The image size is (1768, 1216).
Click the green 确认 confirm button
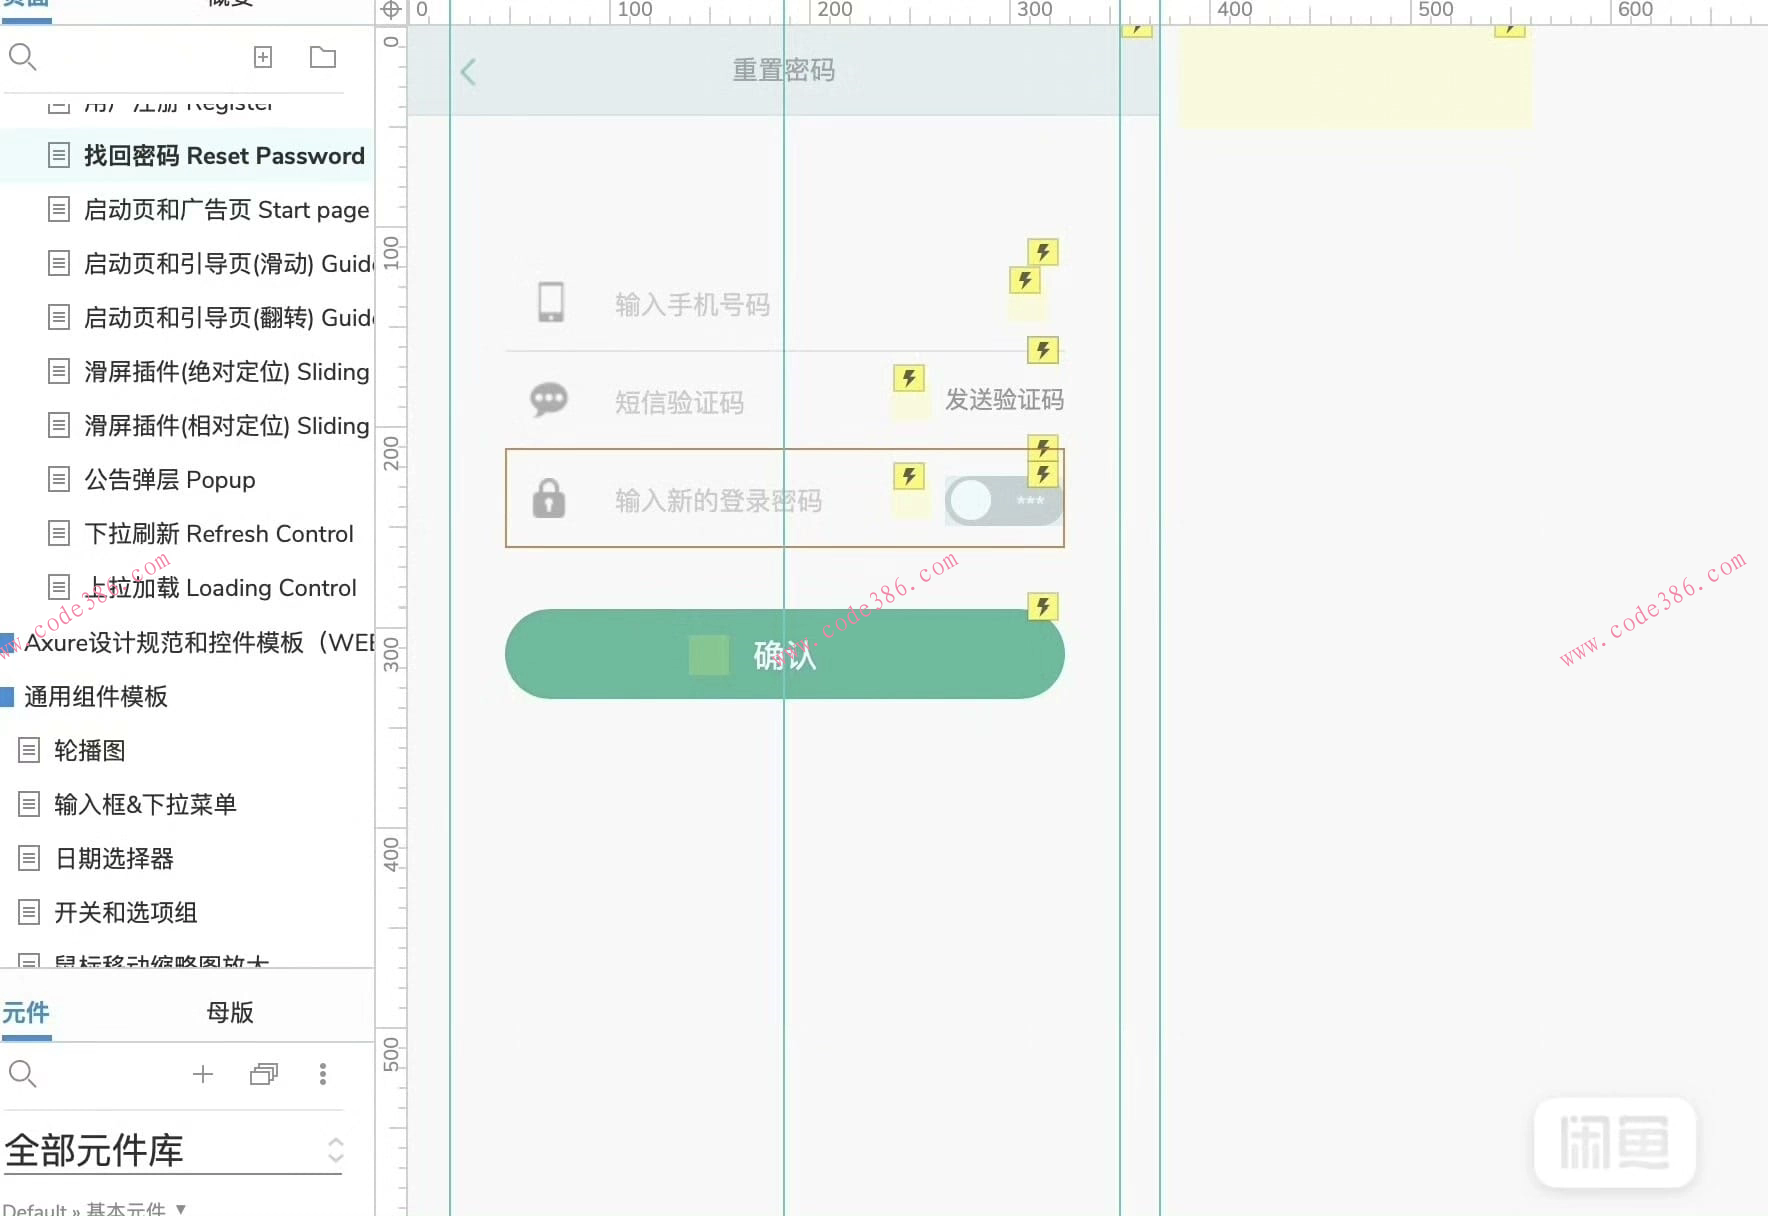pyautogui.click(x=784, y=655)
